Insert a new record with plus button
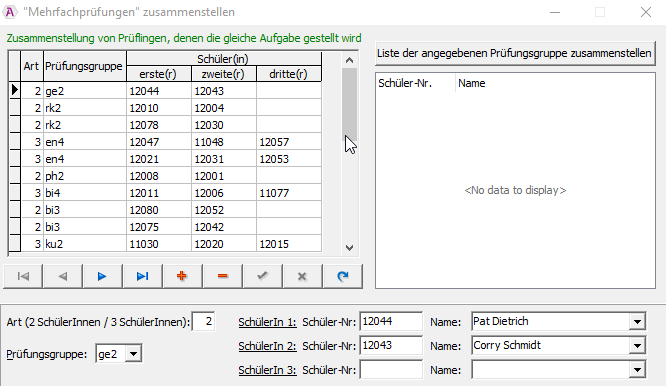 point(182,276)
